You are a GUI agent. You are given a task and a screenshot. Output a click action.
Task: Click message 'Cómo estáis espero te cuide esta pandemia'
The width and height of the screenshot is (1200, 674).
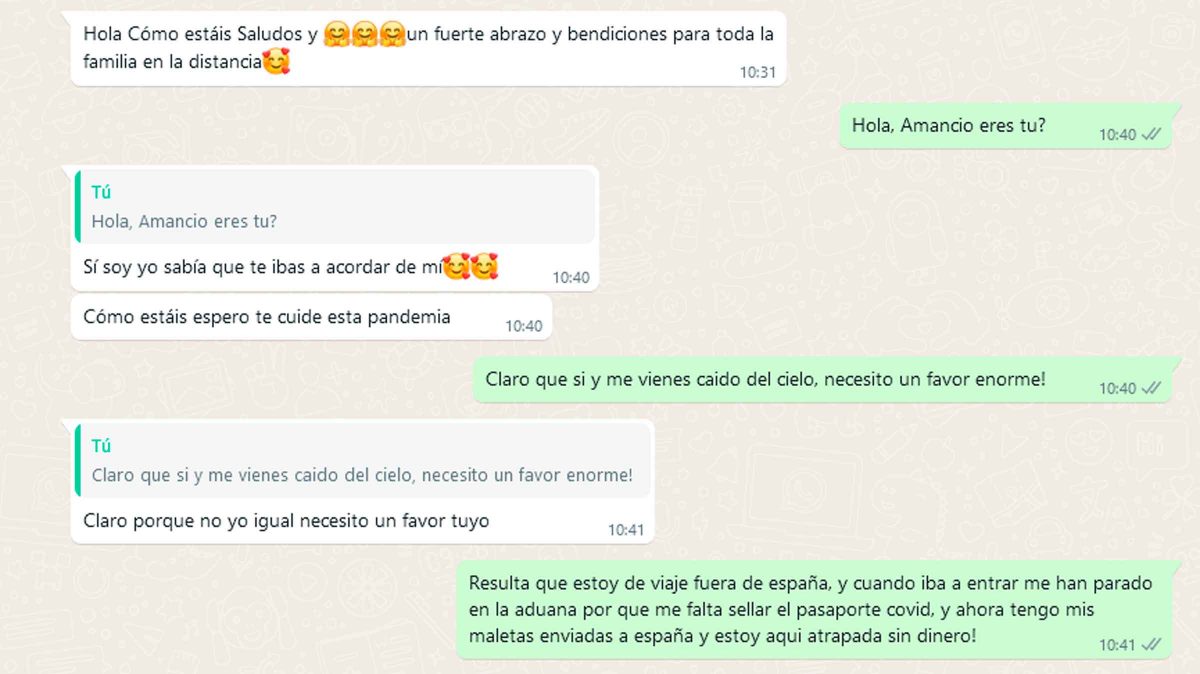[311, 317]
